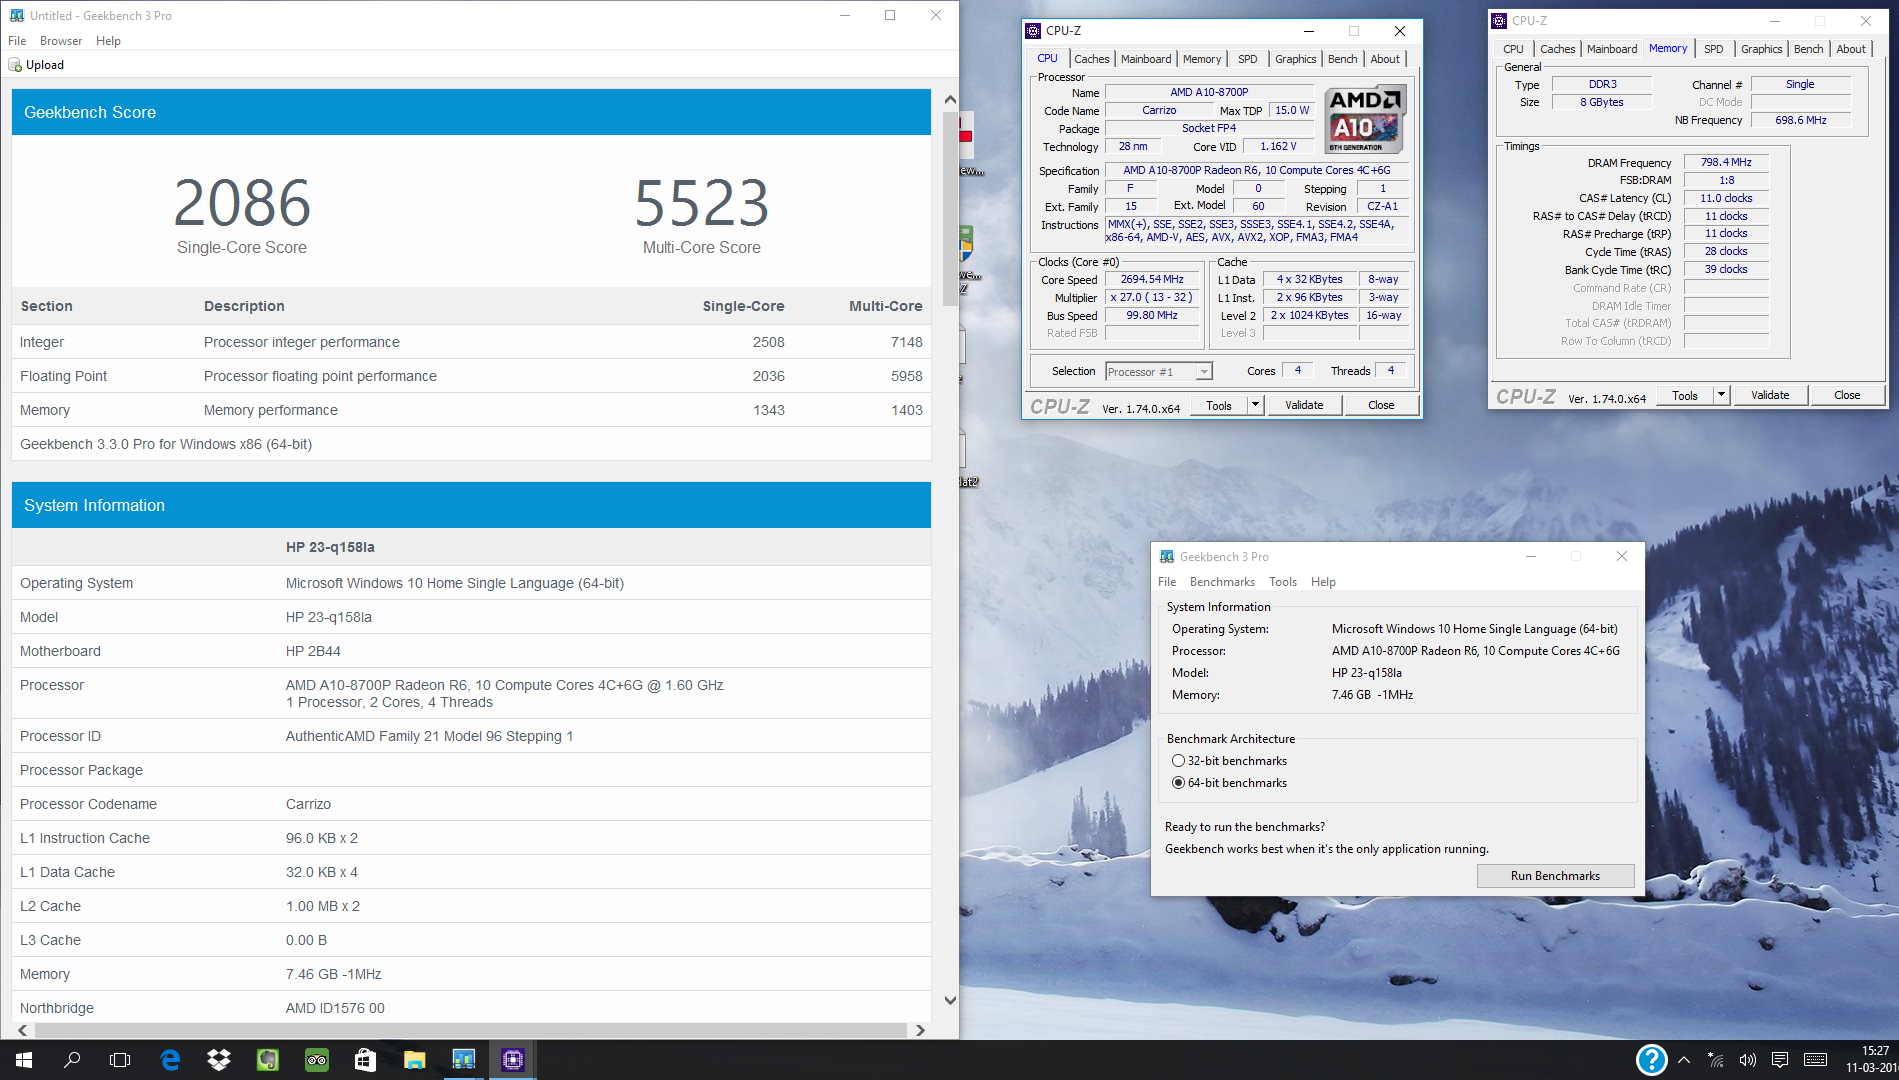Click the Single-Core Score 2086

click(x=242, y=203)
